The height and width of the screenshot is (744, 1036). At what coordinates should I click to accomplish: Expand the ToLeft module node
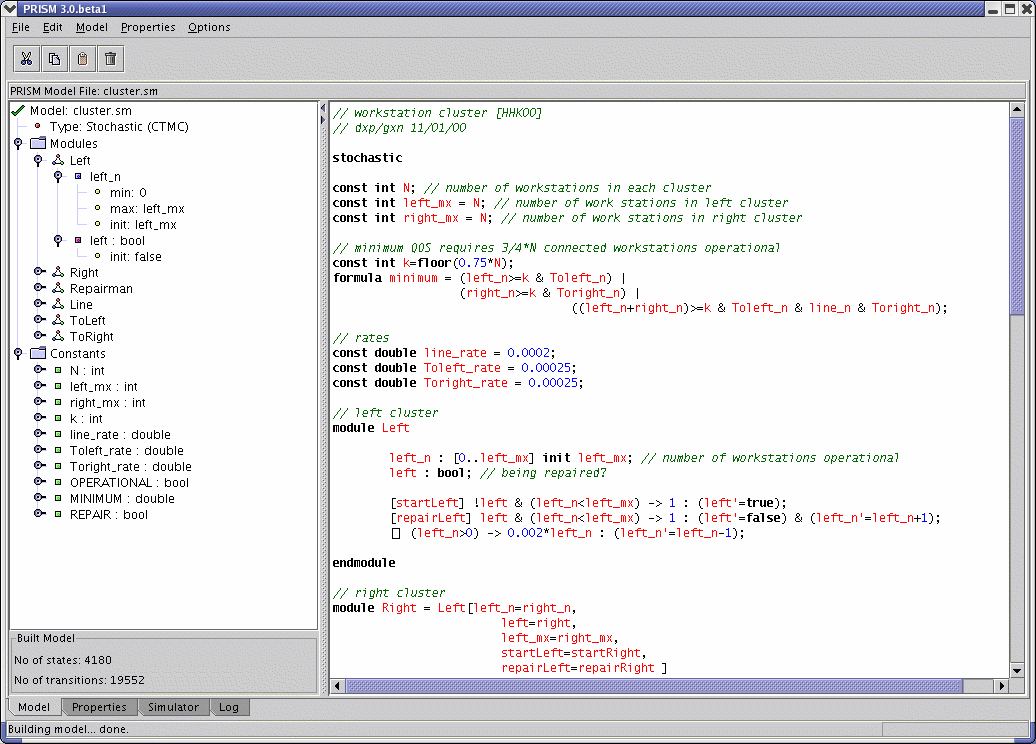point(39,320)
